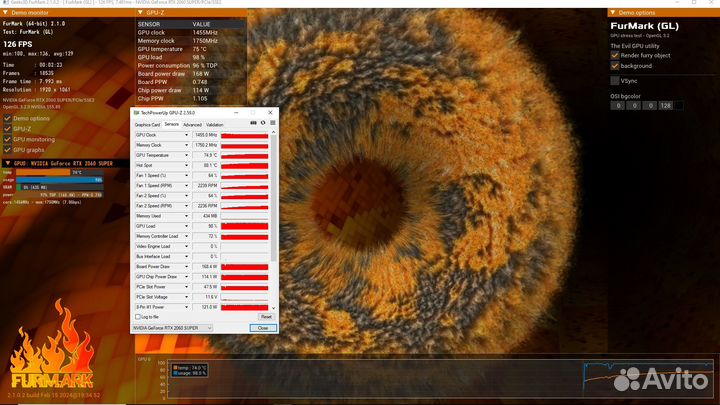Click the OSI bgcolor preview swatch

point(679,106)
